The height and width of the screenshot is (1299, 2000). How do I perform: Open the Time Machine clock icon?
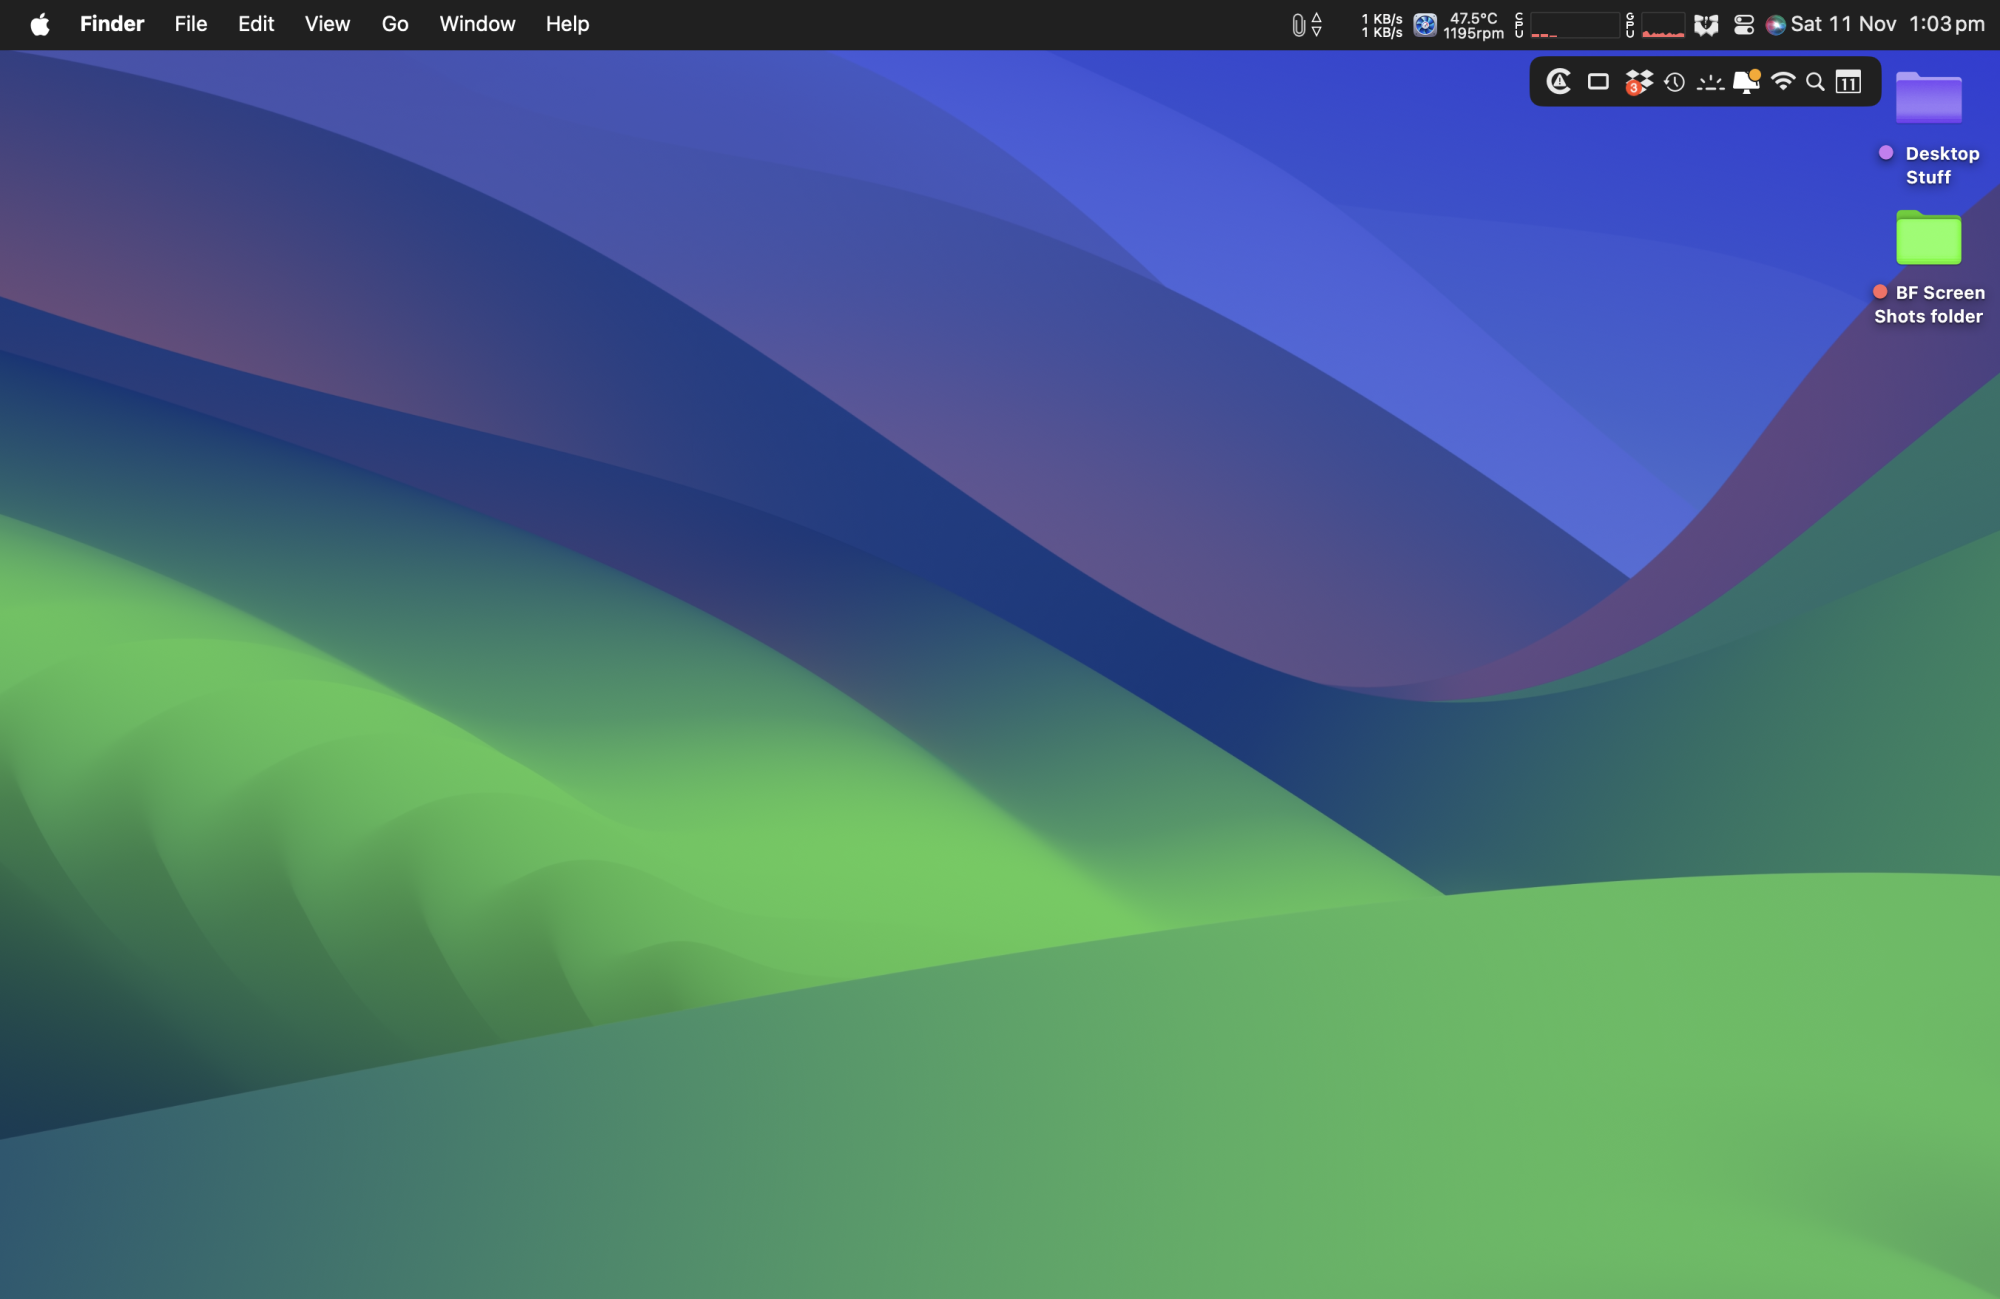pyautogui.click(x=1675, y=82)
